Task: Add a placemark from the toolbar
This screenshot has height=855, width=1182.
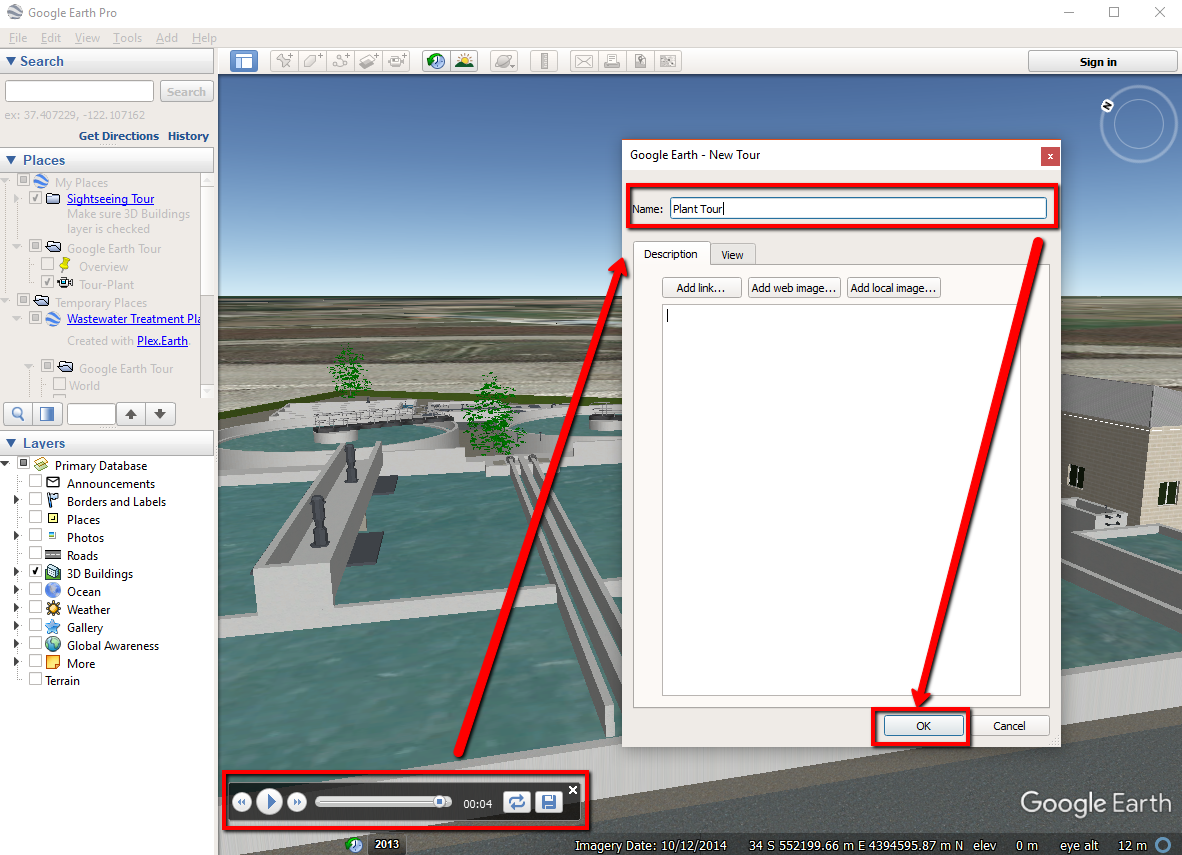Action: tap(284, 61)
